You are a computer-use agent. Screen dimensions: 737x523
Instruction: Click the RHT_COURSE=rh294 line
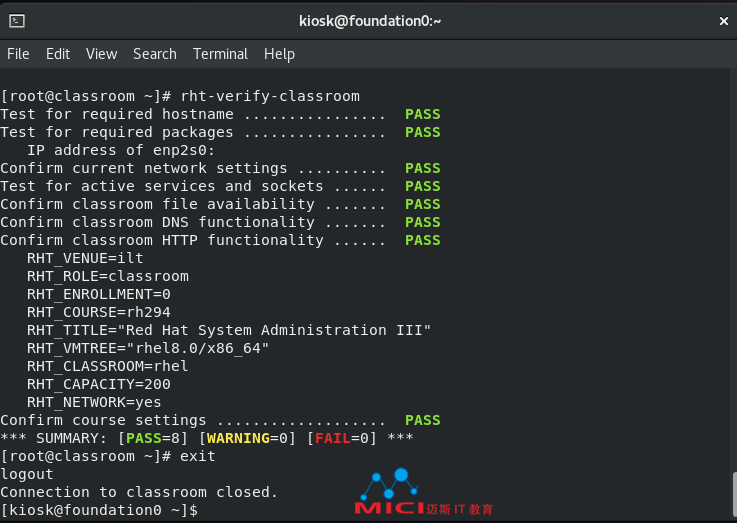click(x=99, y=312)
